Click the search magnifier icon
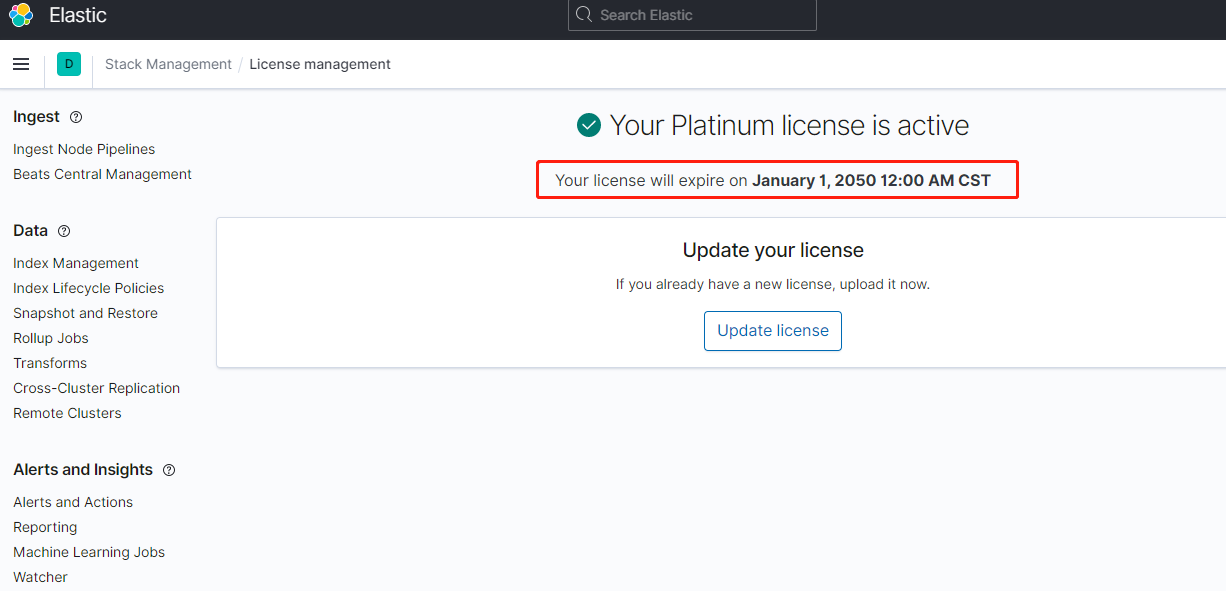The width and height of the screenshot is (1226, 591). pos(584,15)
